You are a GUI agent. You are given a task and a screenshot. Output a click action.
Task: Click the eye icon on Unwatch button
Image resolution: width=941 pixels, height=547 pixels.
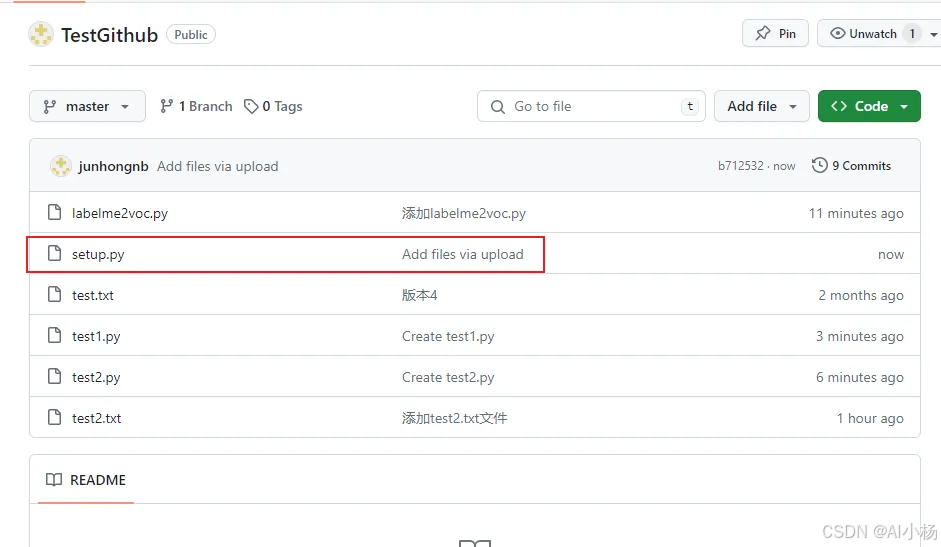[x=838, y=33]
